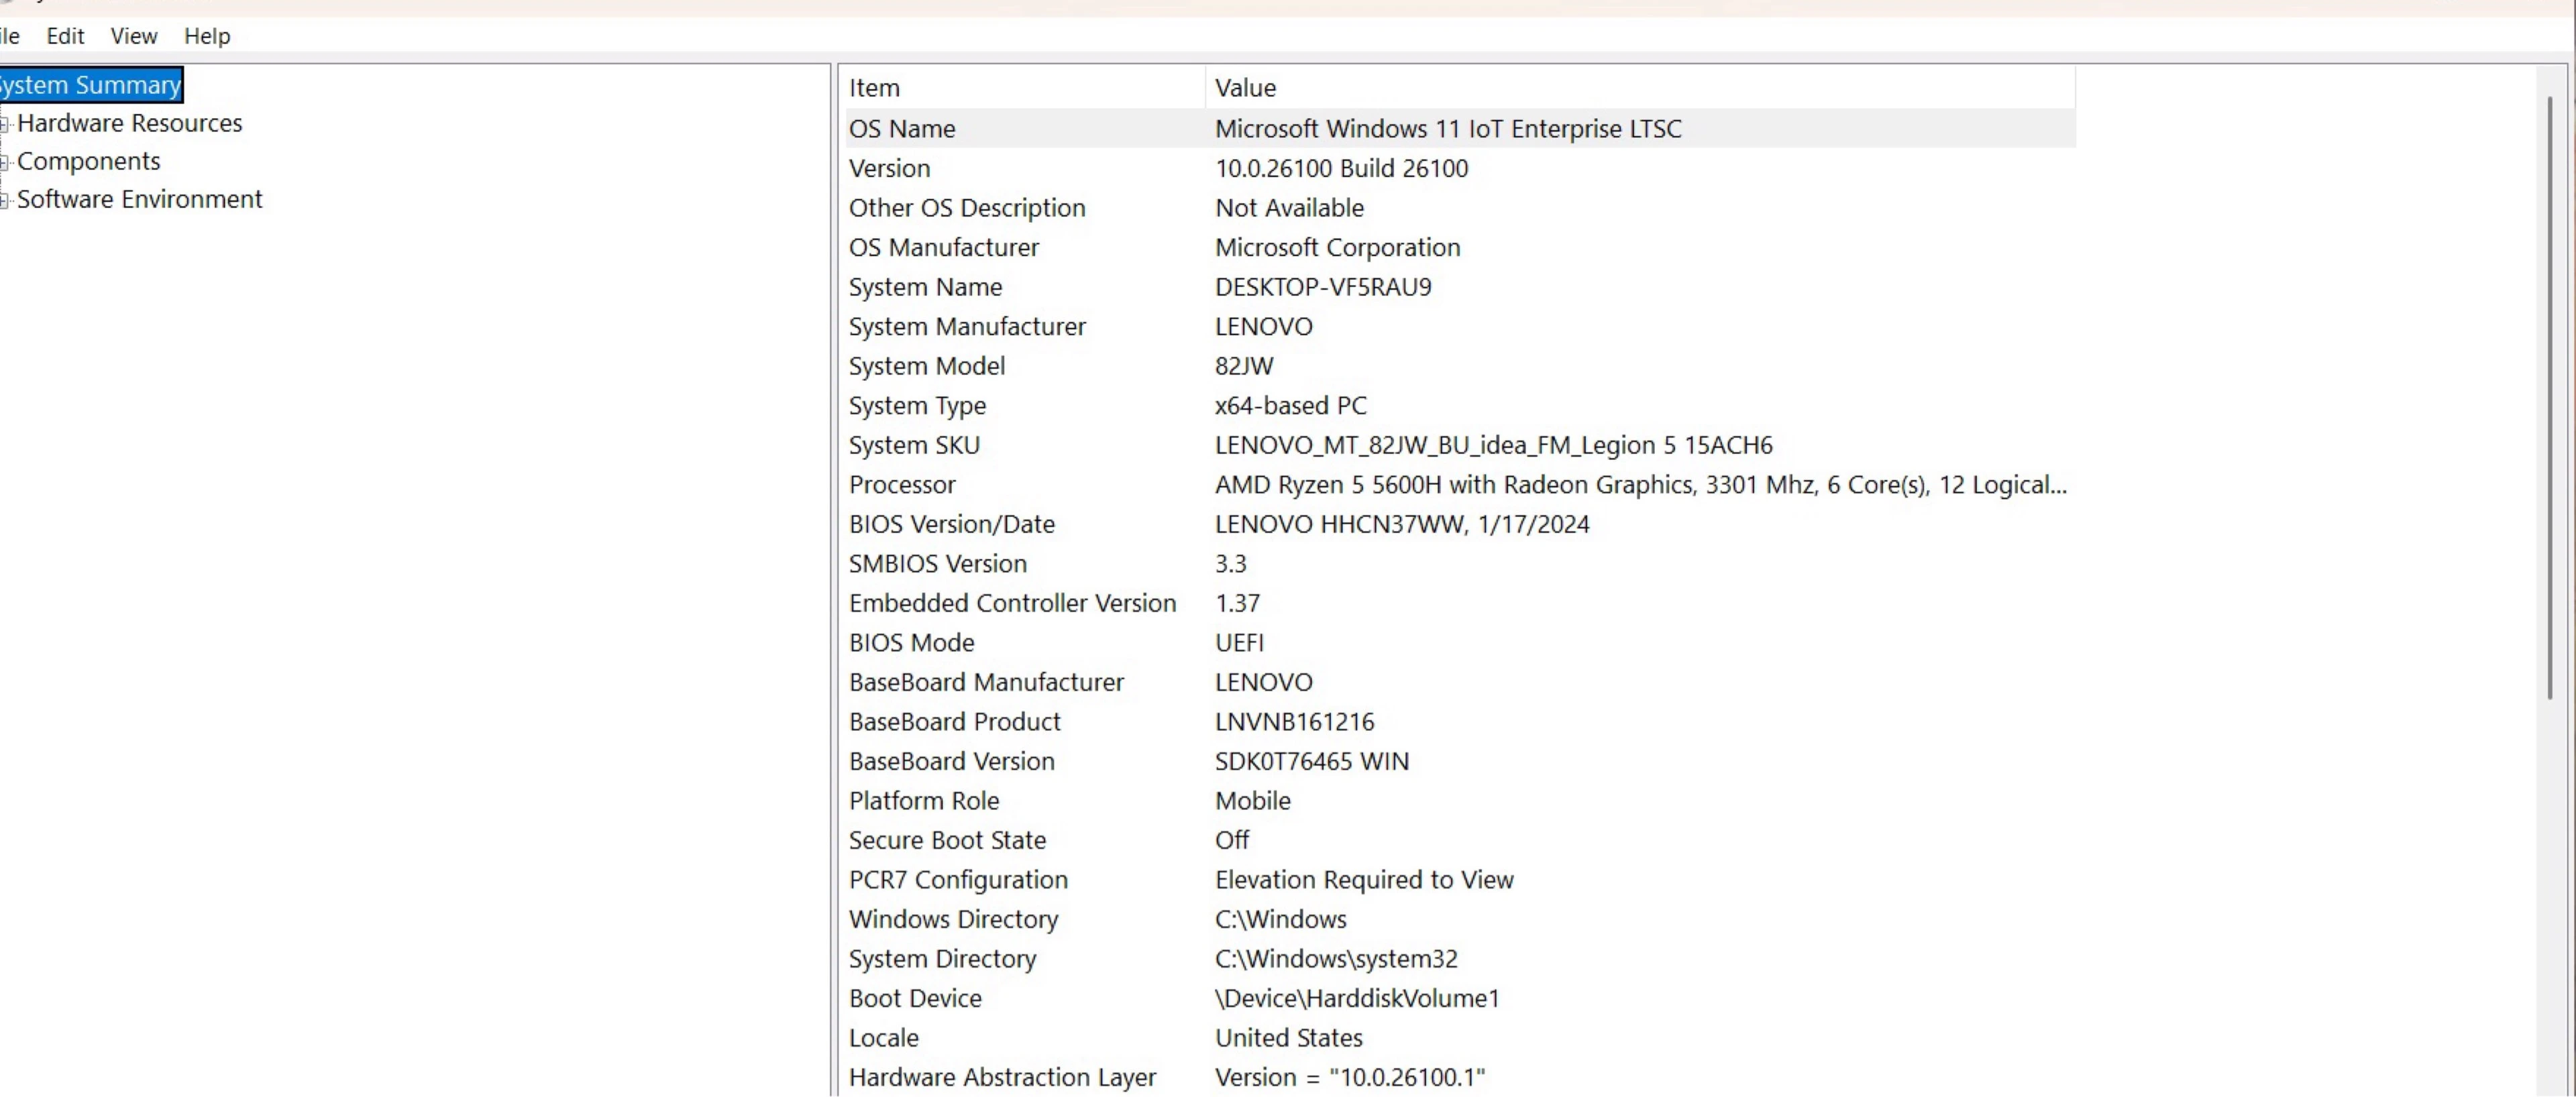This screenshot has height=1097, width=2576.
Task: Expand the Hardware Resources node
Action: click(5, 124)
